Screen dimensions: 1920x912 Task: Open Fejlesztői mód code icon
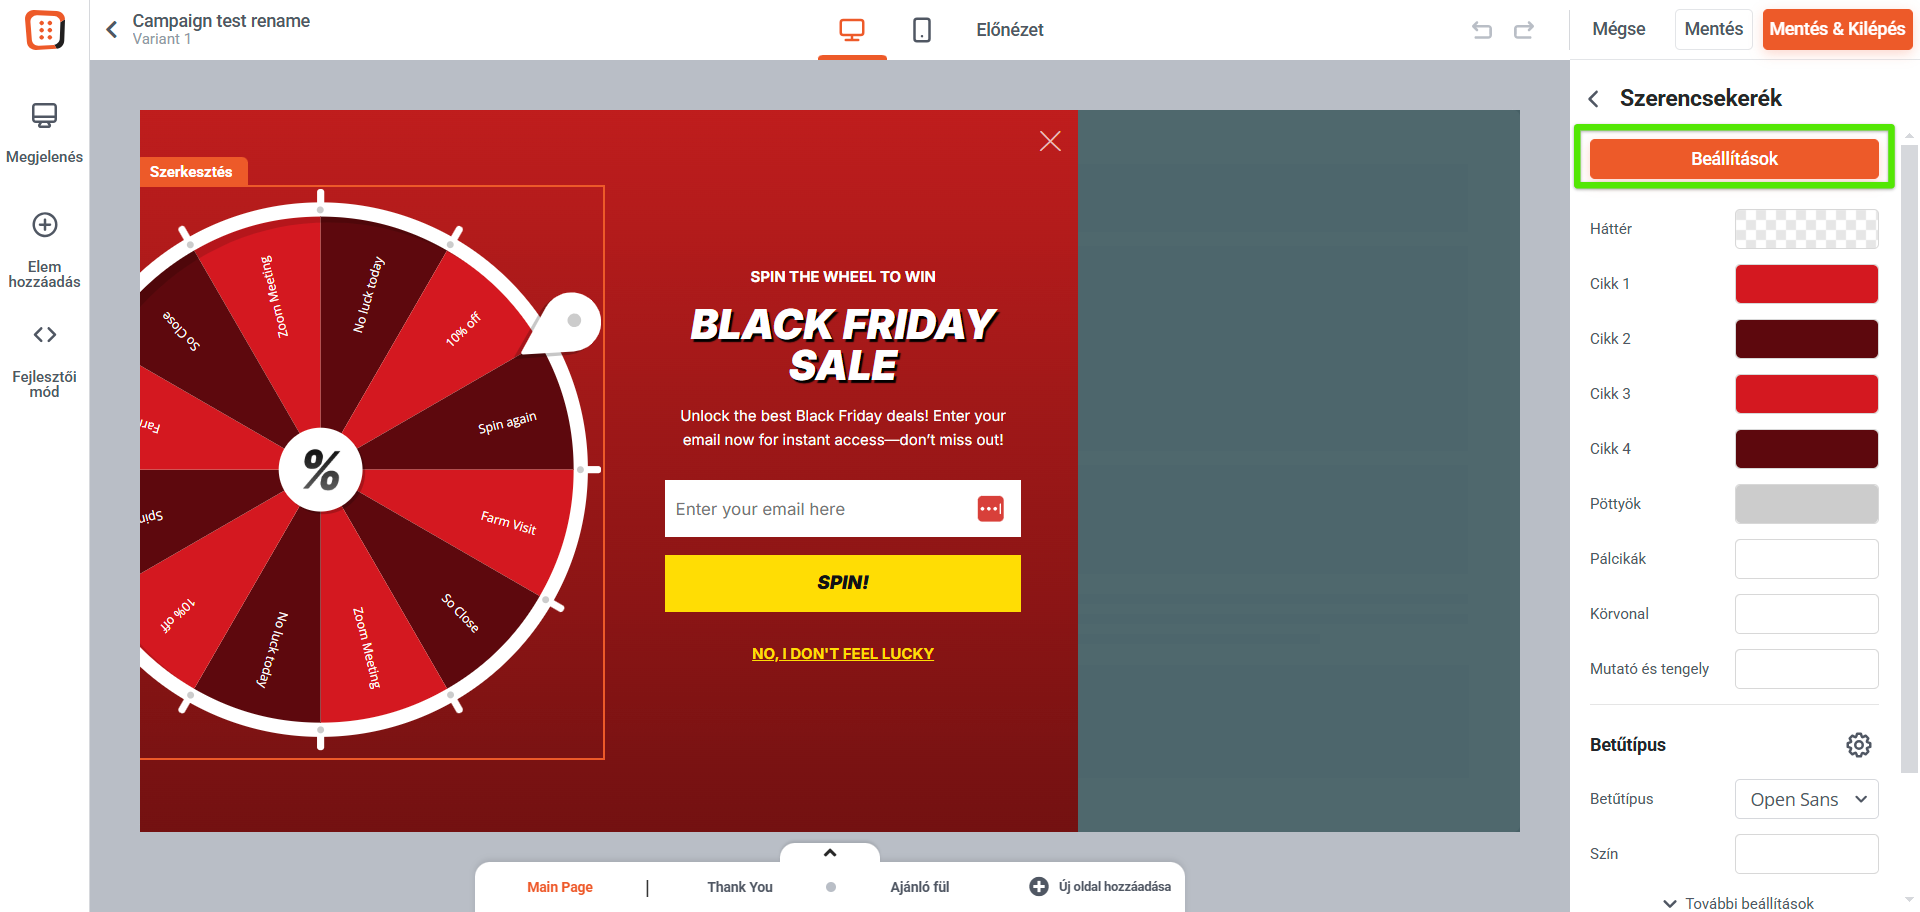tap(44, 361)
